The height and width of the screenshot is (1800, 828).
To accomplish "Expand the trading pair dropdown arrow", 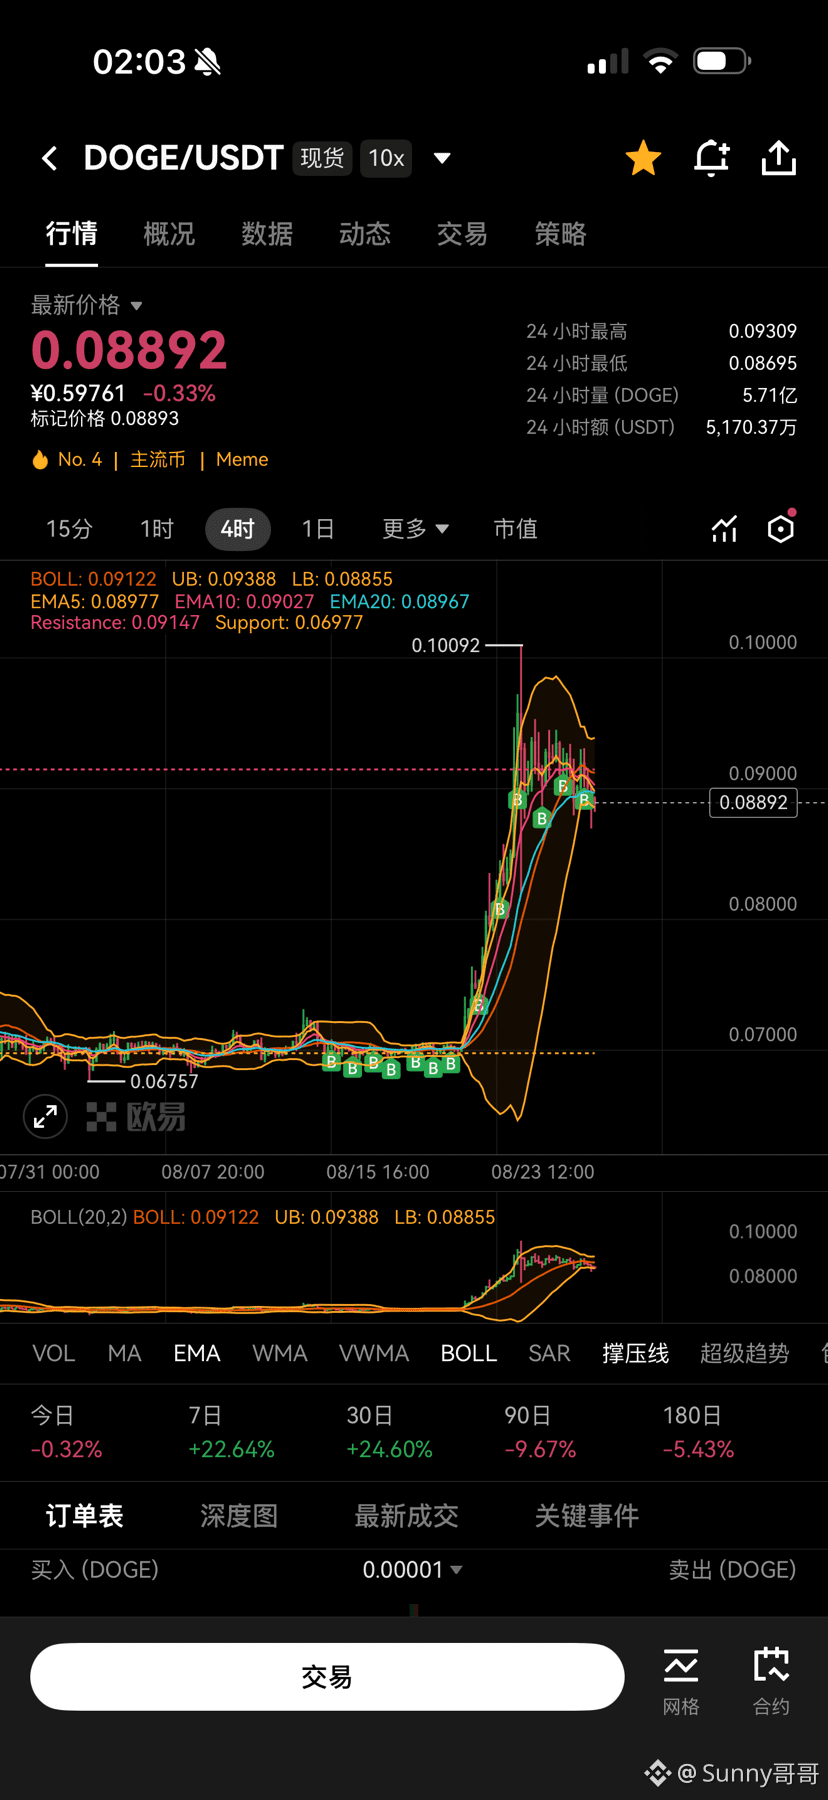I will [x=442, y=158].
